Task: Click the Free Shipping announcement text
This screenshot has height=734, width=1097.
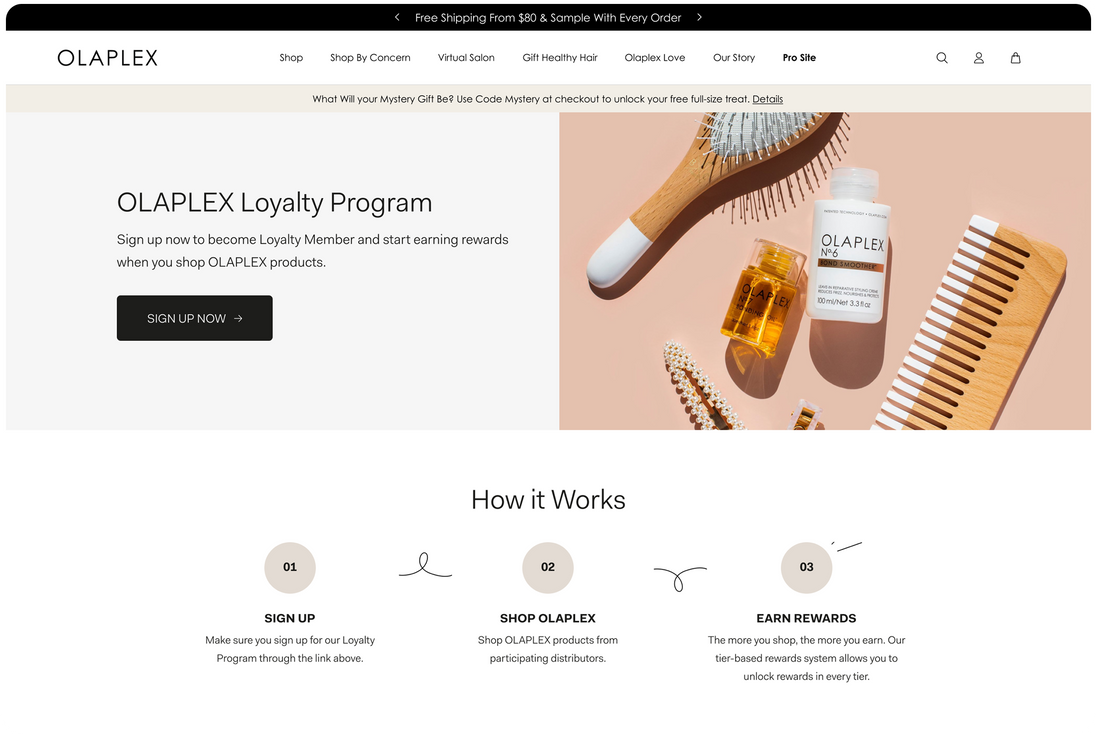Action: (x=548, y=17)
